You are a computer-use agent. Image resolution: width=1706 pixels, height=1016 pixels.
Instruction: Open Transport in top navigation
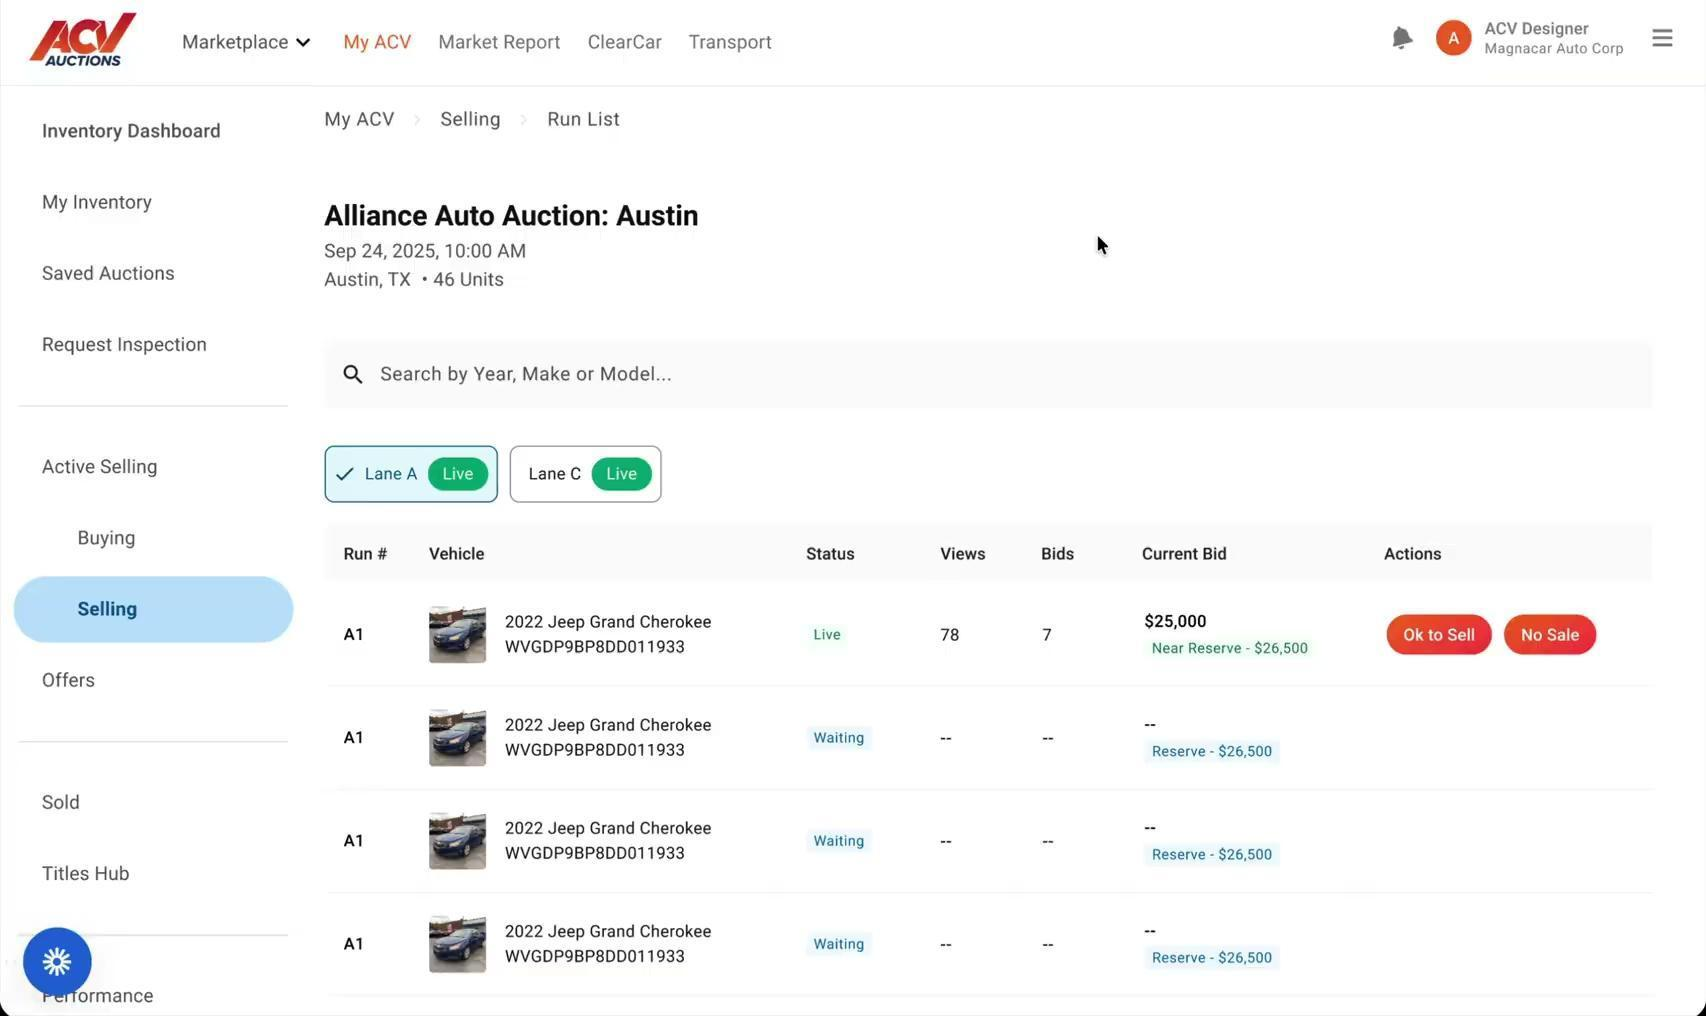(730, 42)
